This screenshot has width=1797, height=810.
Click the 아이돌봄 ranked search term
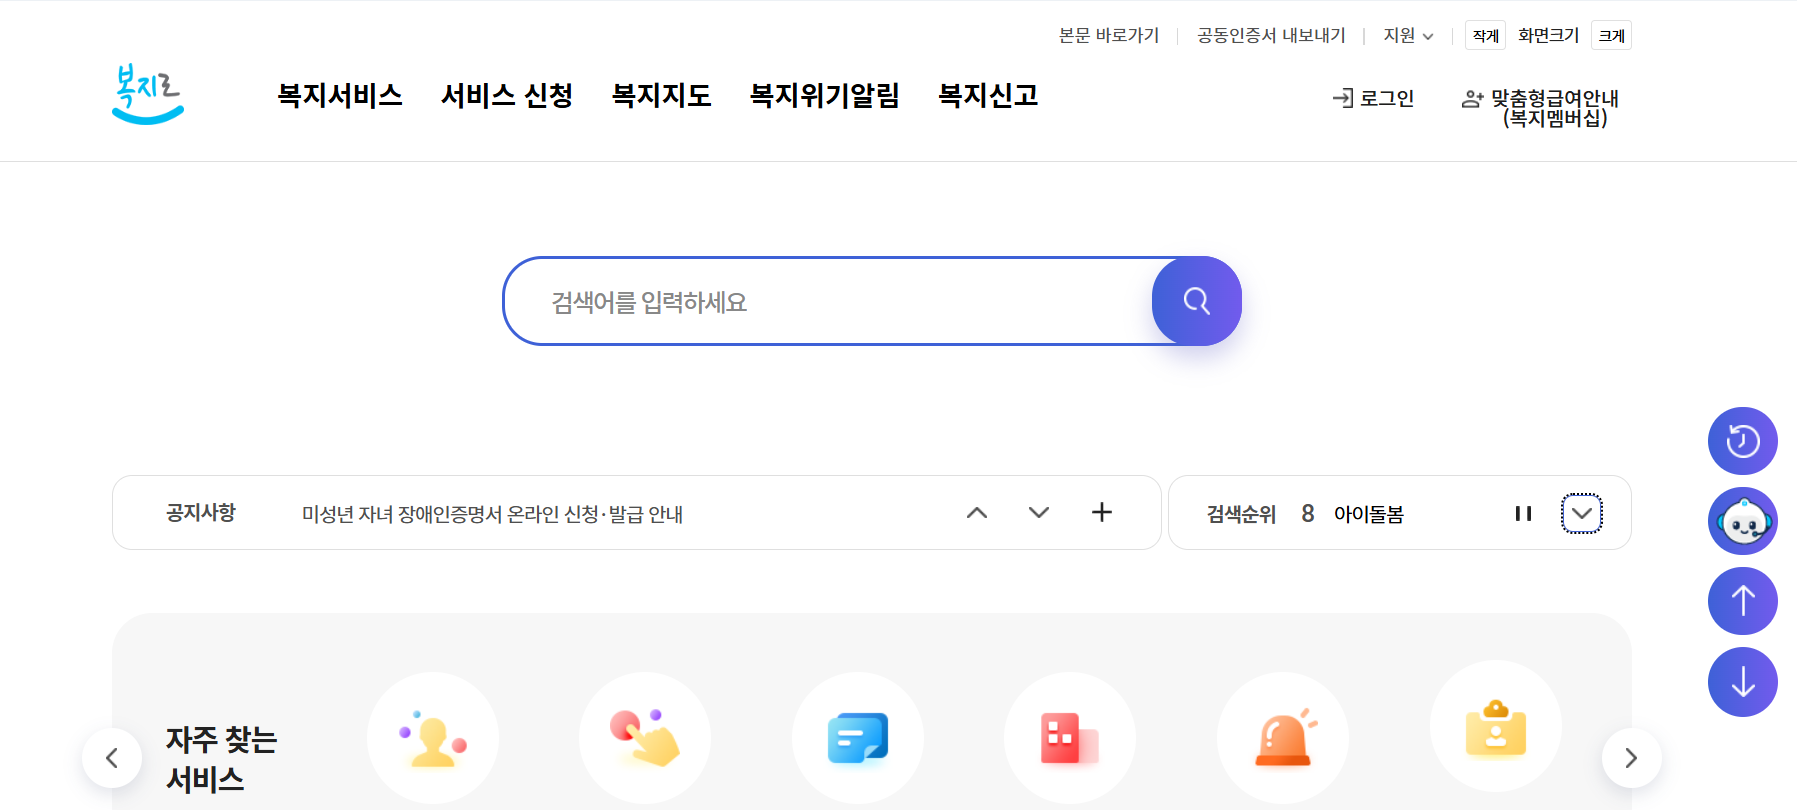tap(1369, 514)
